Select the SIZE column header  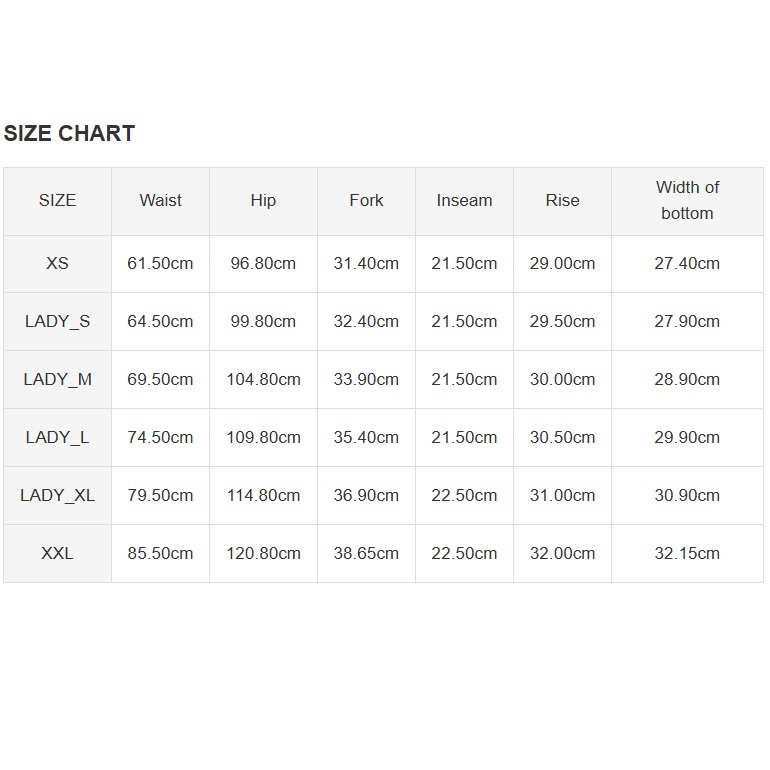click(x=57, y=200)
